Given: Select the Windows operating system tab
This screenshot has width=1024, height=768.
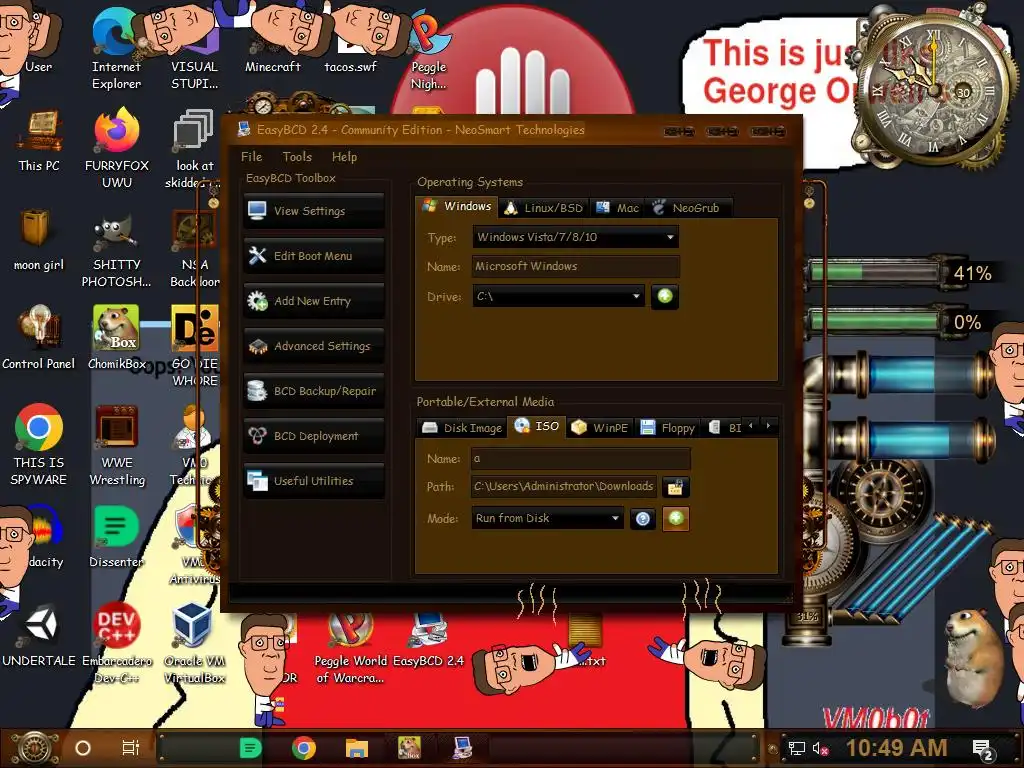Looking at the screenshot, I should (x=456, y=206).
